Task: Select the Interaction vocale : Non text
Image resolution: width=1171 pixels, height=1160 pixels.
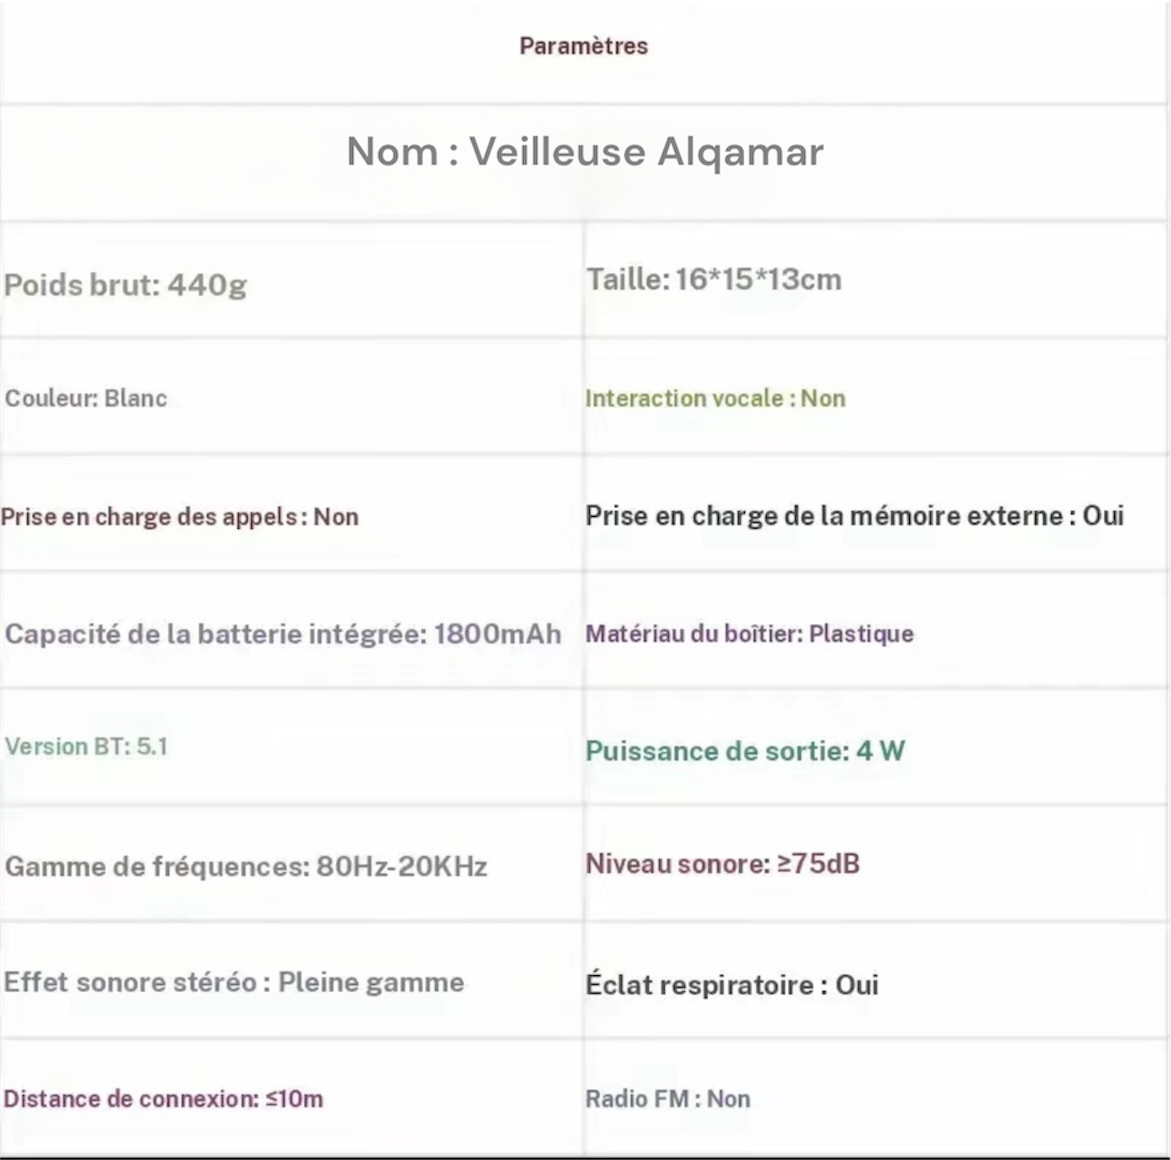Action: coord(715,398)
